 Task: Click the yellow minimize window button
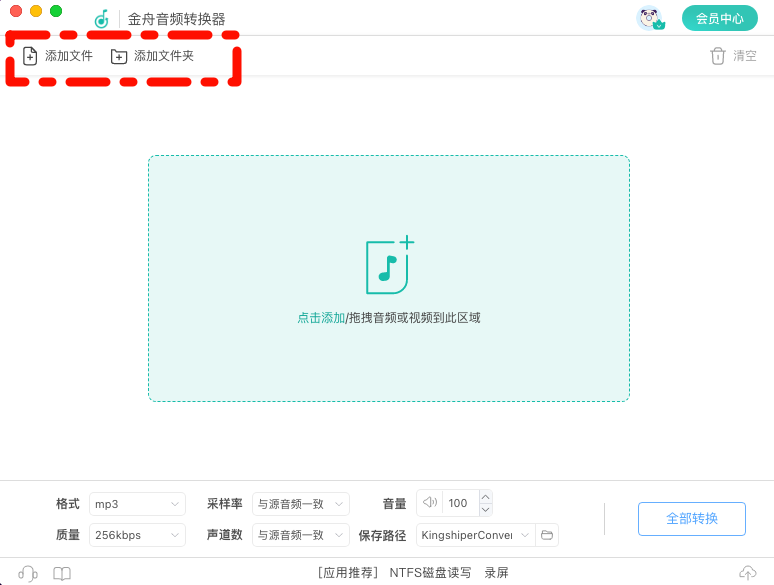[x=36, y=11]
